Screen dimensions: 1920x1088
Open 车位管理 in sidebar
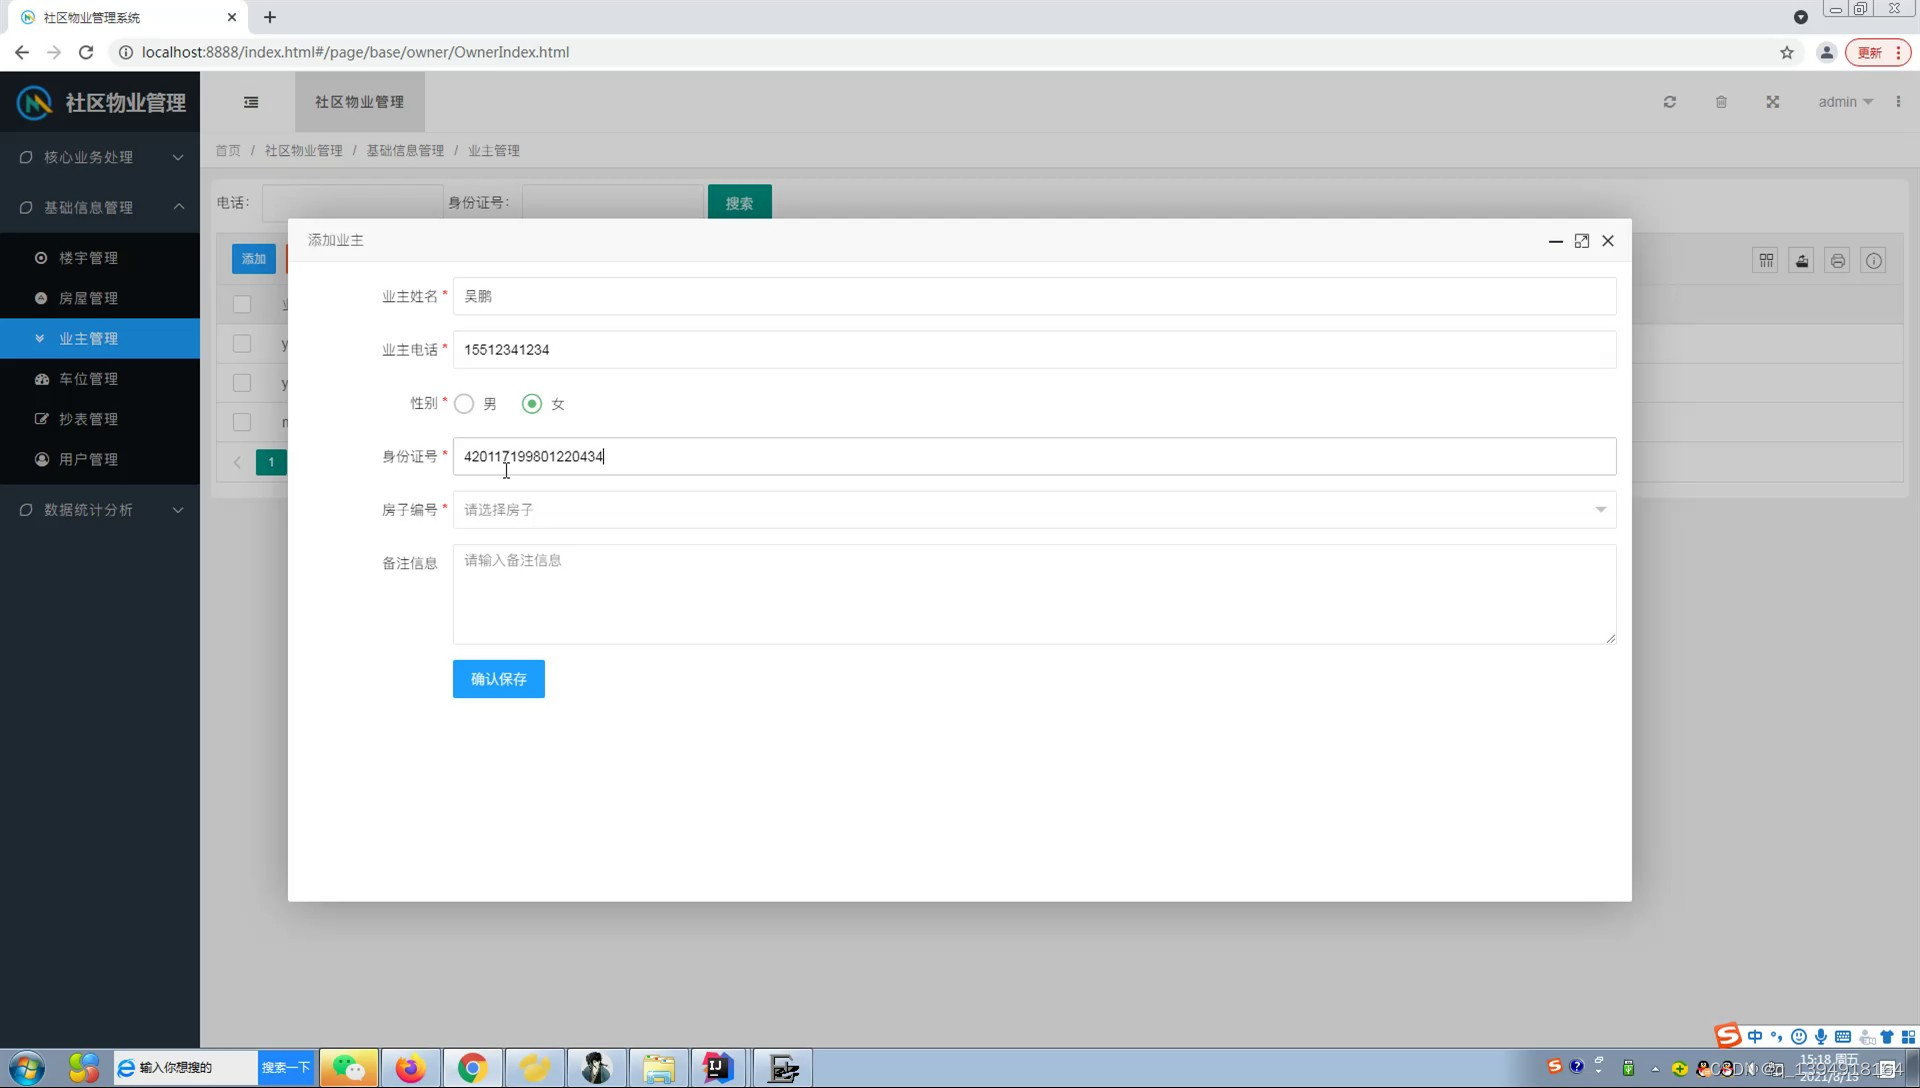coord(88,379)
